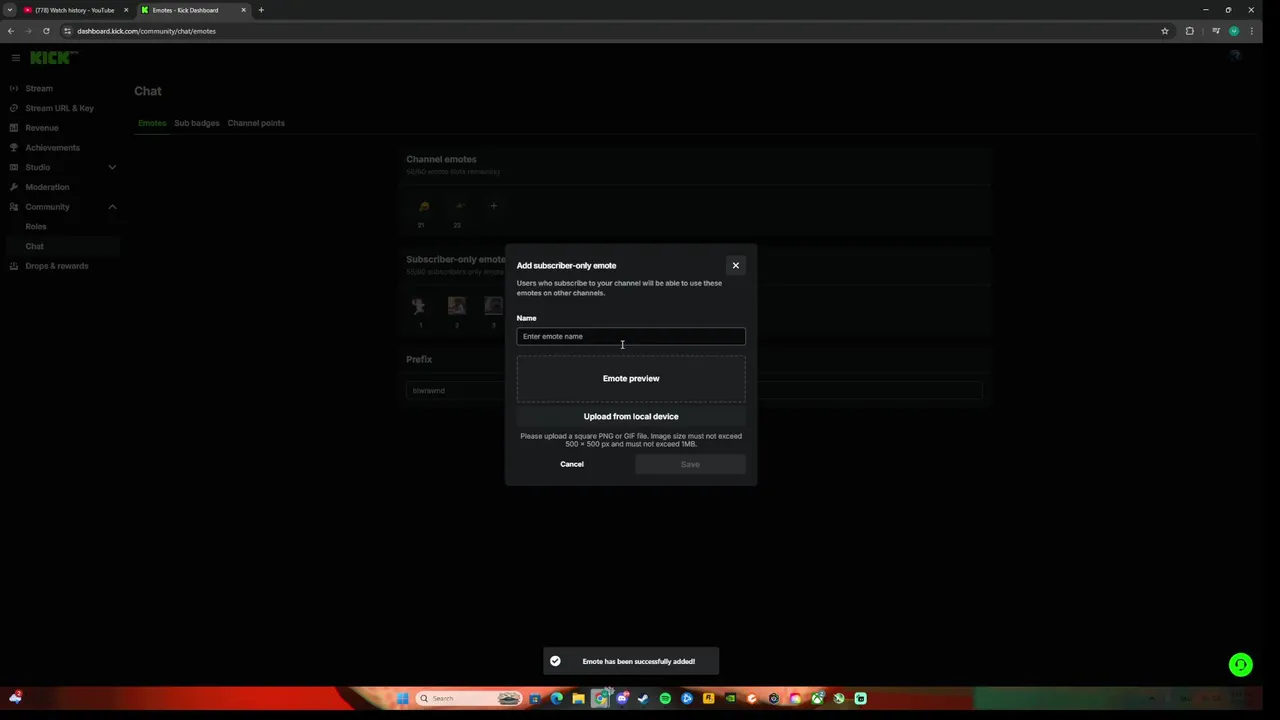
Task: Open the Chrome profile avatar
Action: [x=1234, y=31]
